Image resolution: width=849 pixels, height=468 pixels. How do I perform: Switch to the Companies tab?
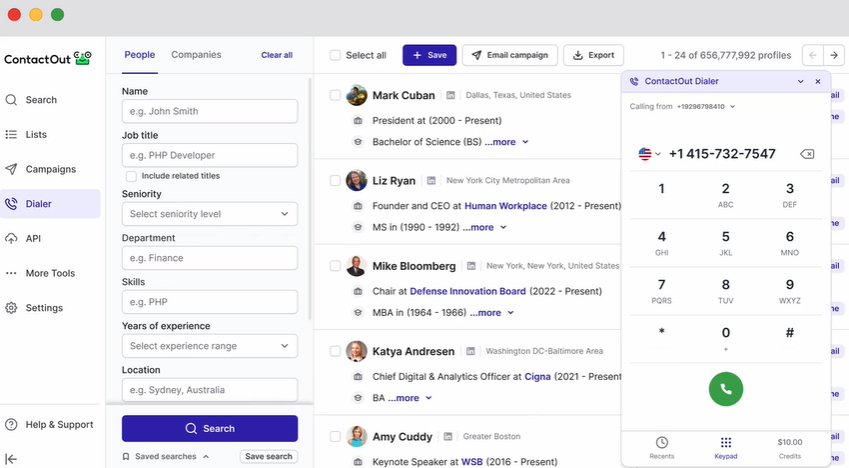[x=196, y=55]
